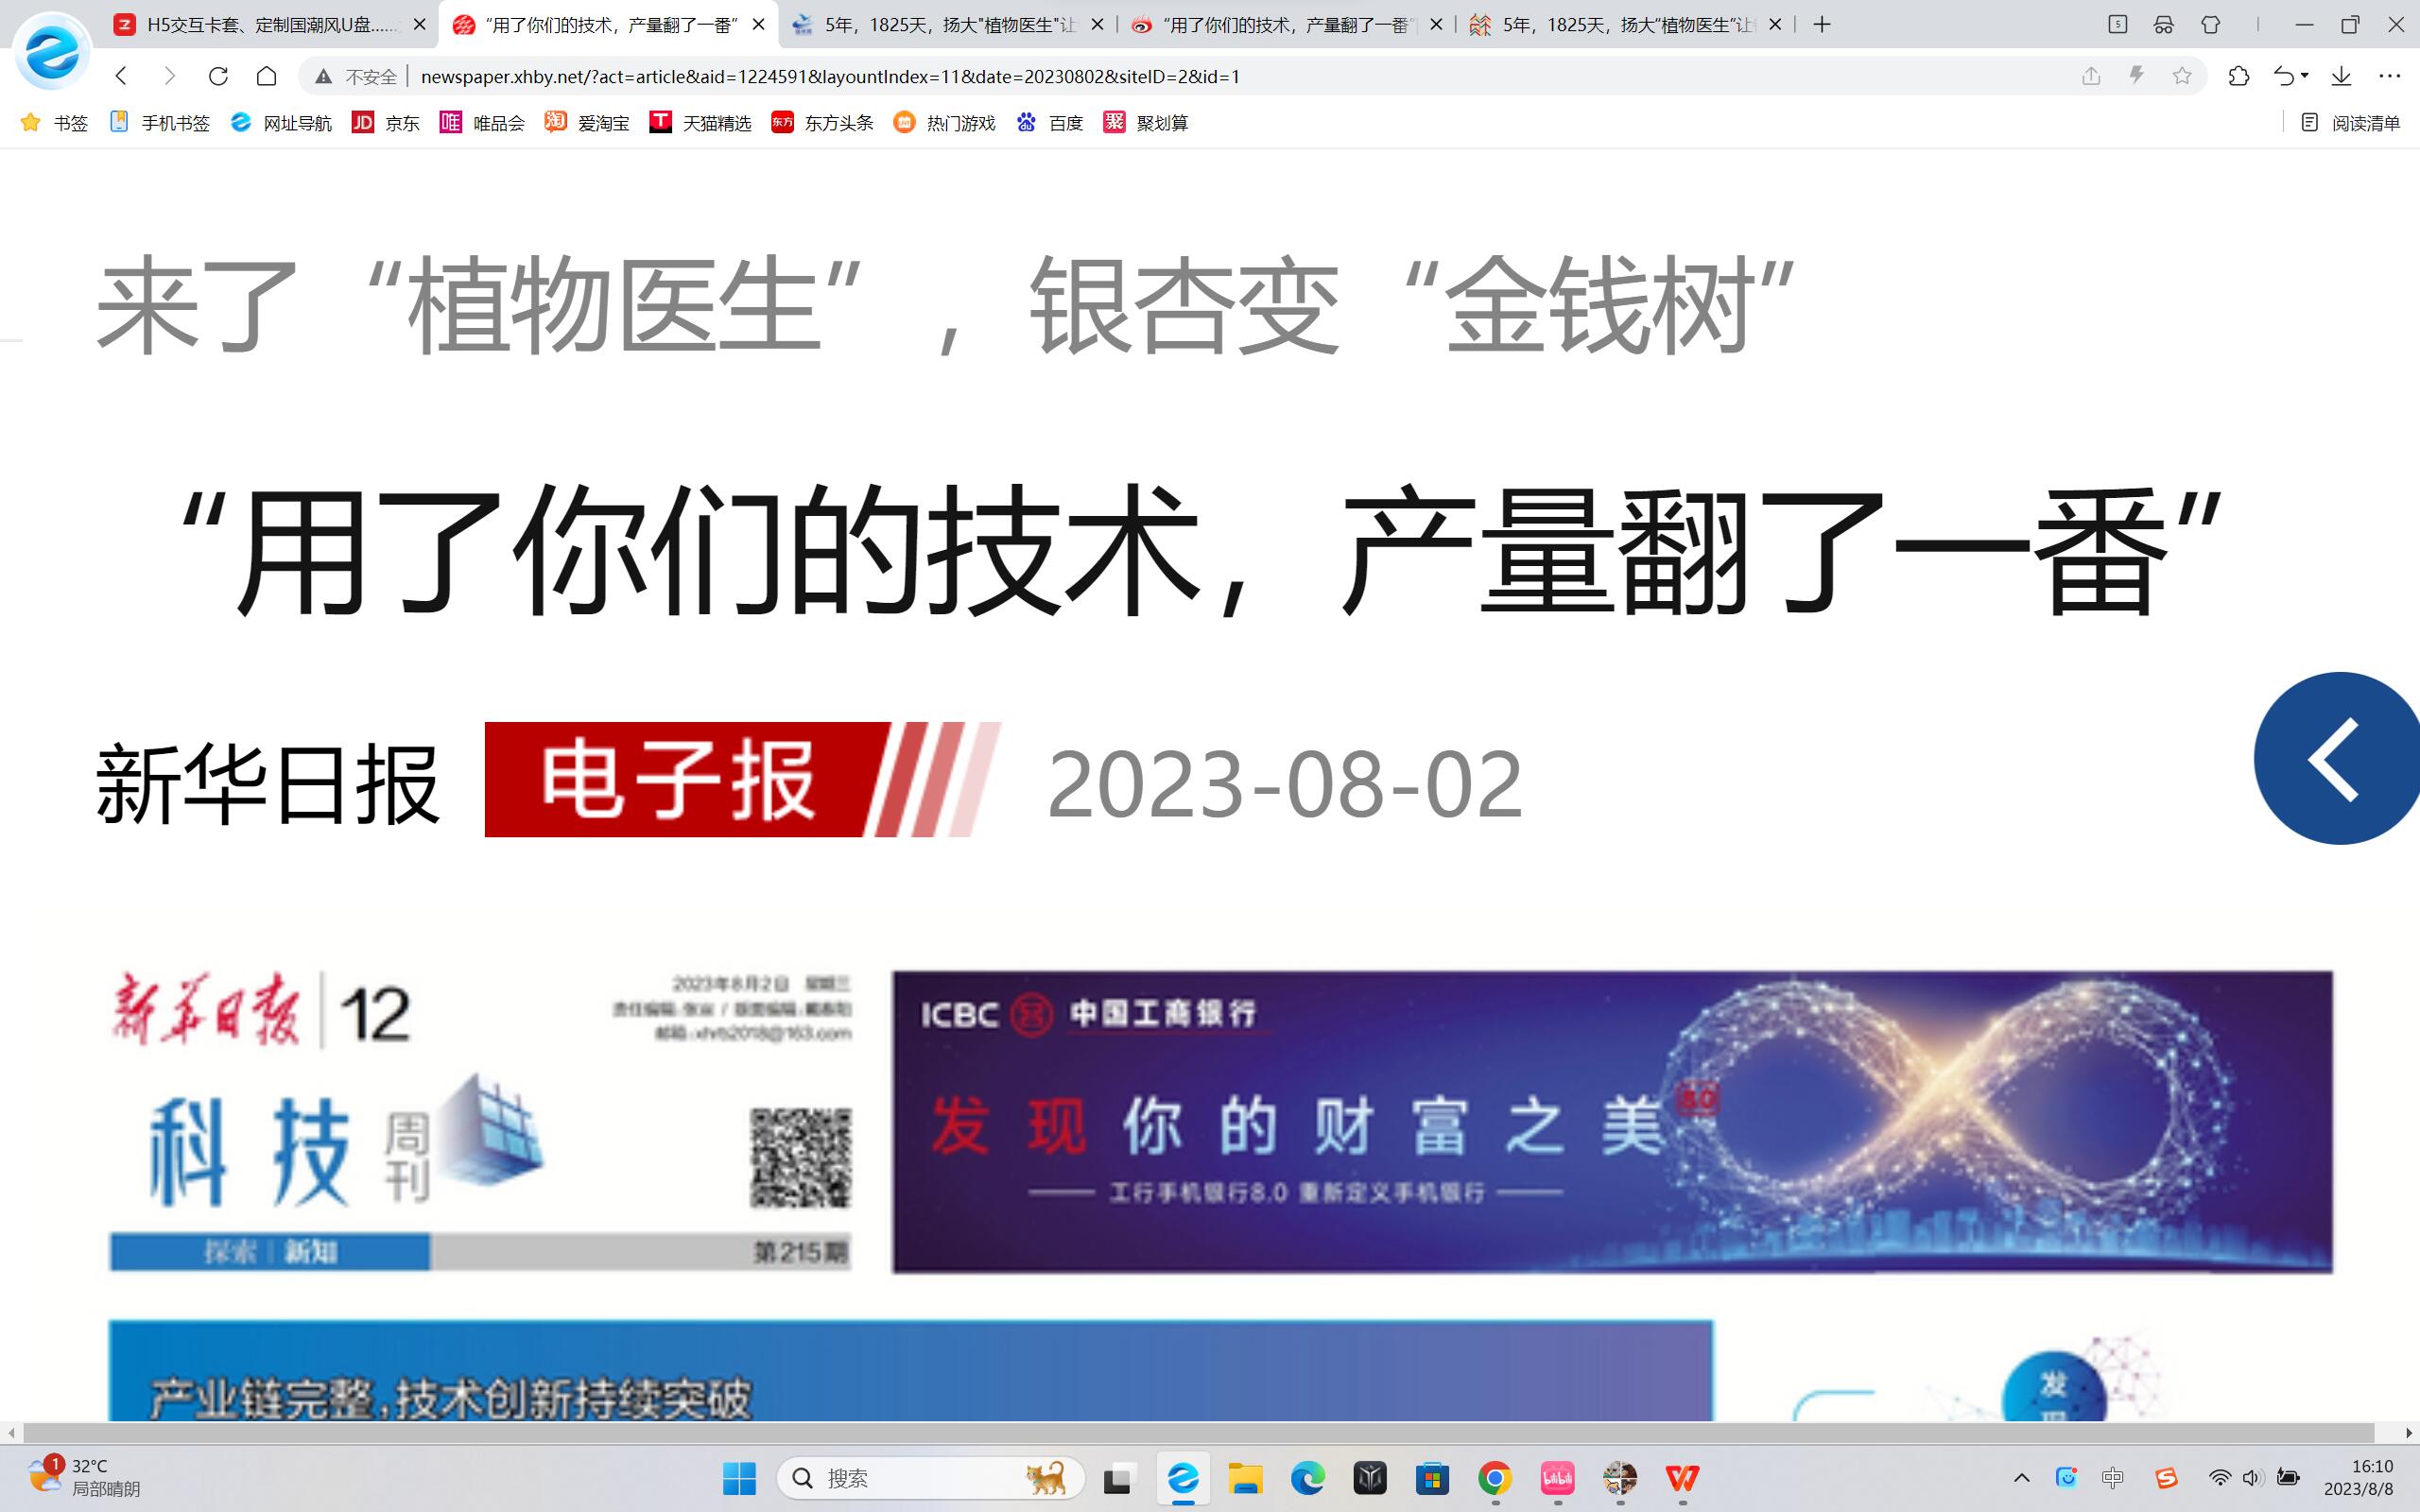Click the share icon in address bar

(2091, 76)
